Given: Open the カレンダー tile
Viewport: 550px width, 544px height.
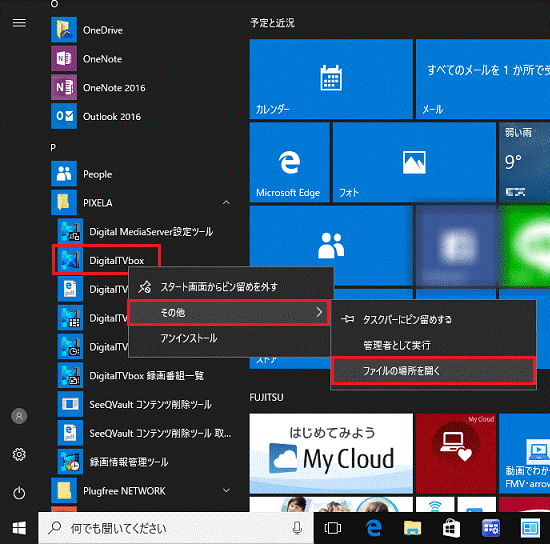Looking at the screenshot, I should coord(331,79).
